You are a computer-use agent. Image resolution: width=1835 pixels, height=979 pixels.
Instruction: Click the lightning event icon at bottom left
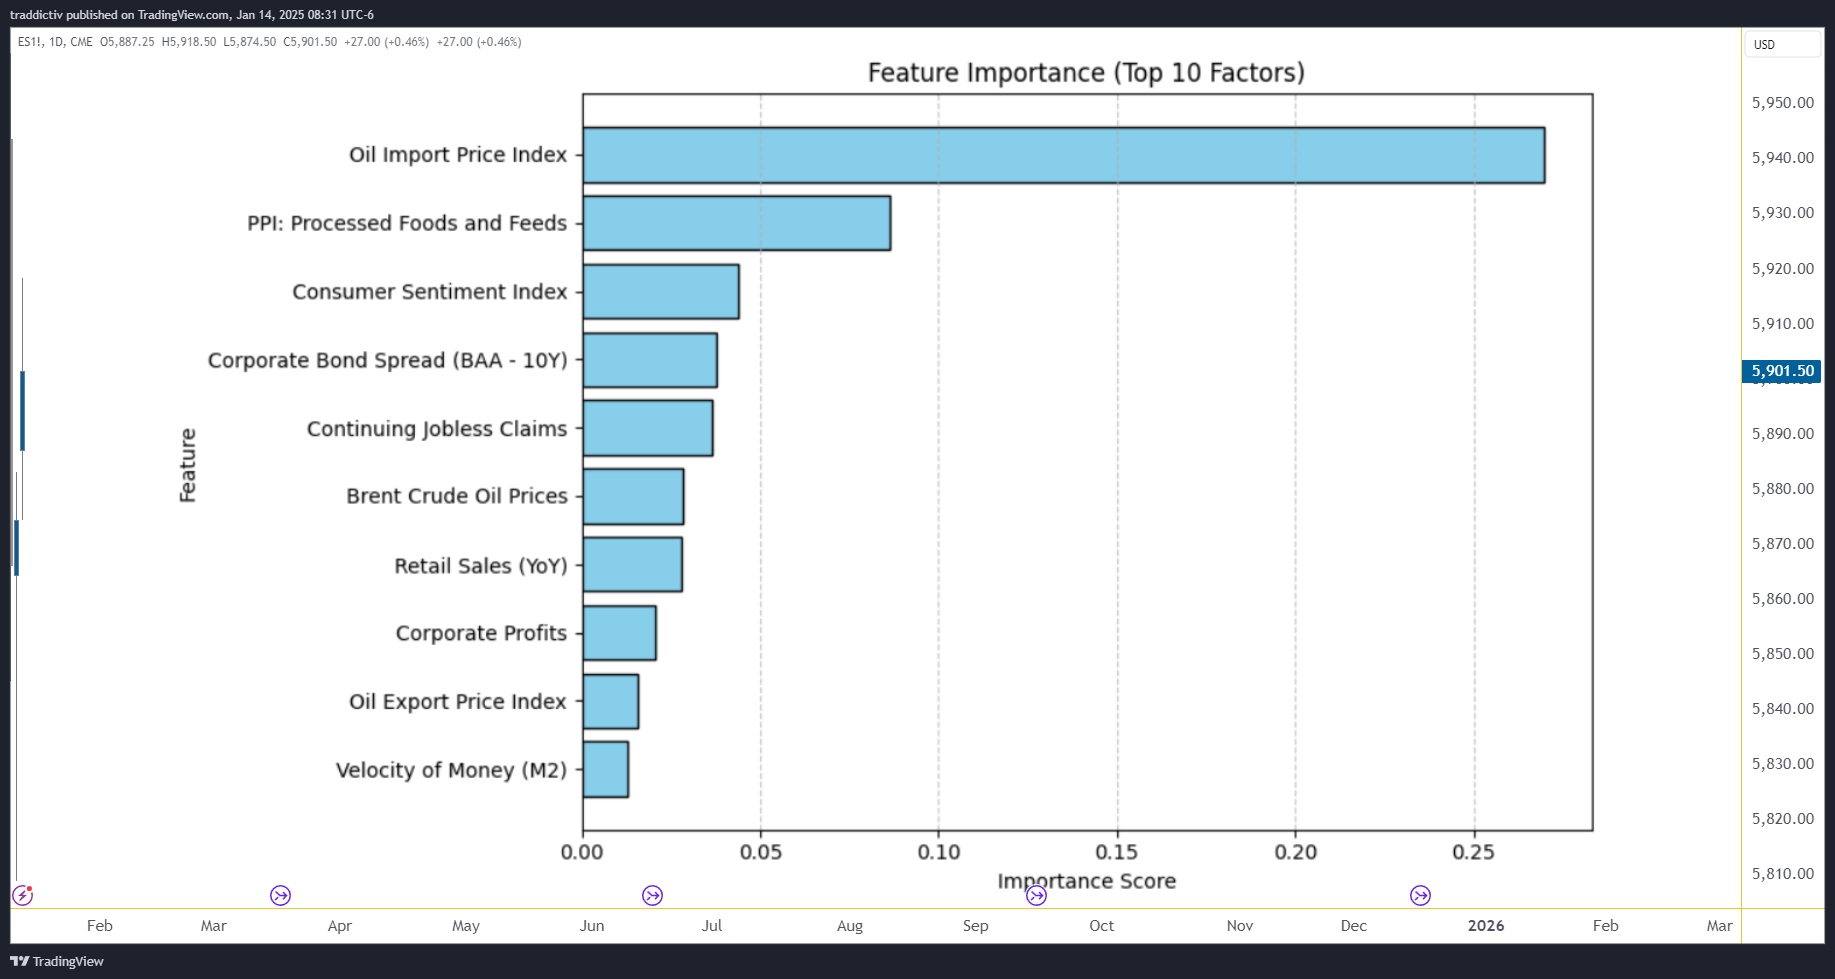(x=22, y=895)
